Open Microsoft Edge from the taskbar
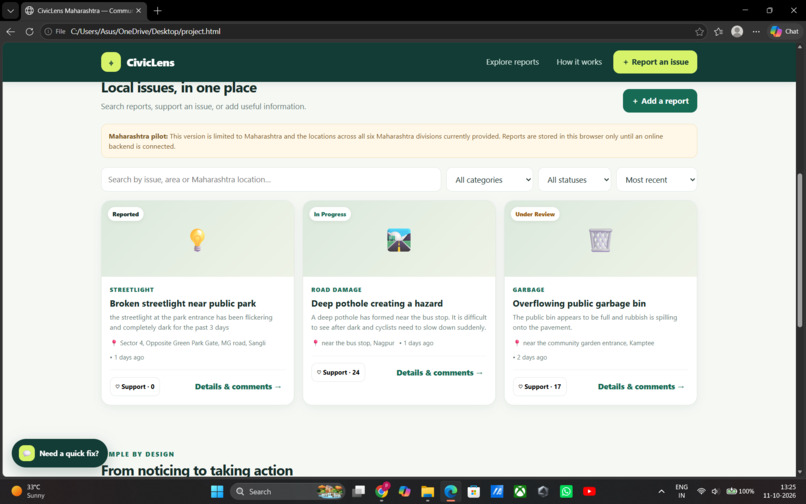Screen dimensions: 806x504 [451, 492]
